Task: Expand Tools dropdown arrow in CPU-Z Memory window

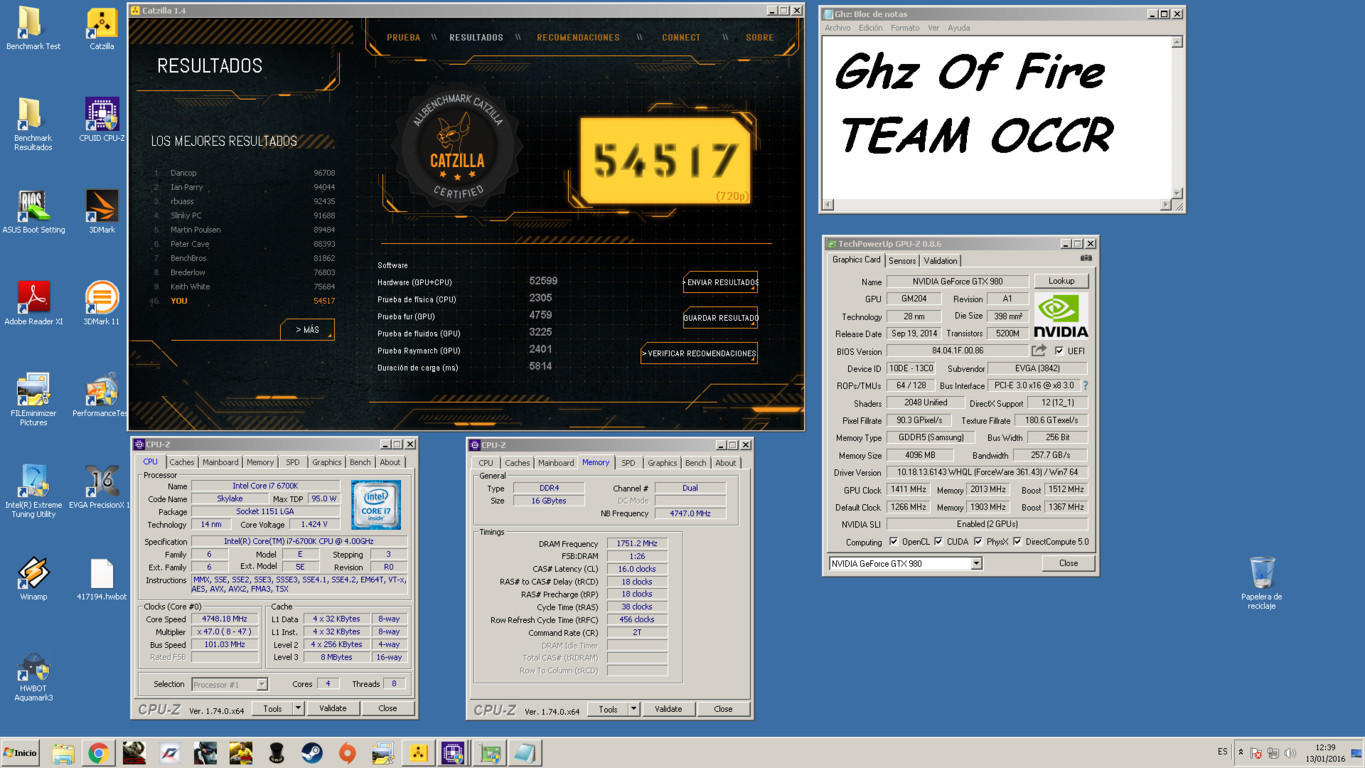Action: click(633, 709)
